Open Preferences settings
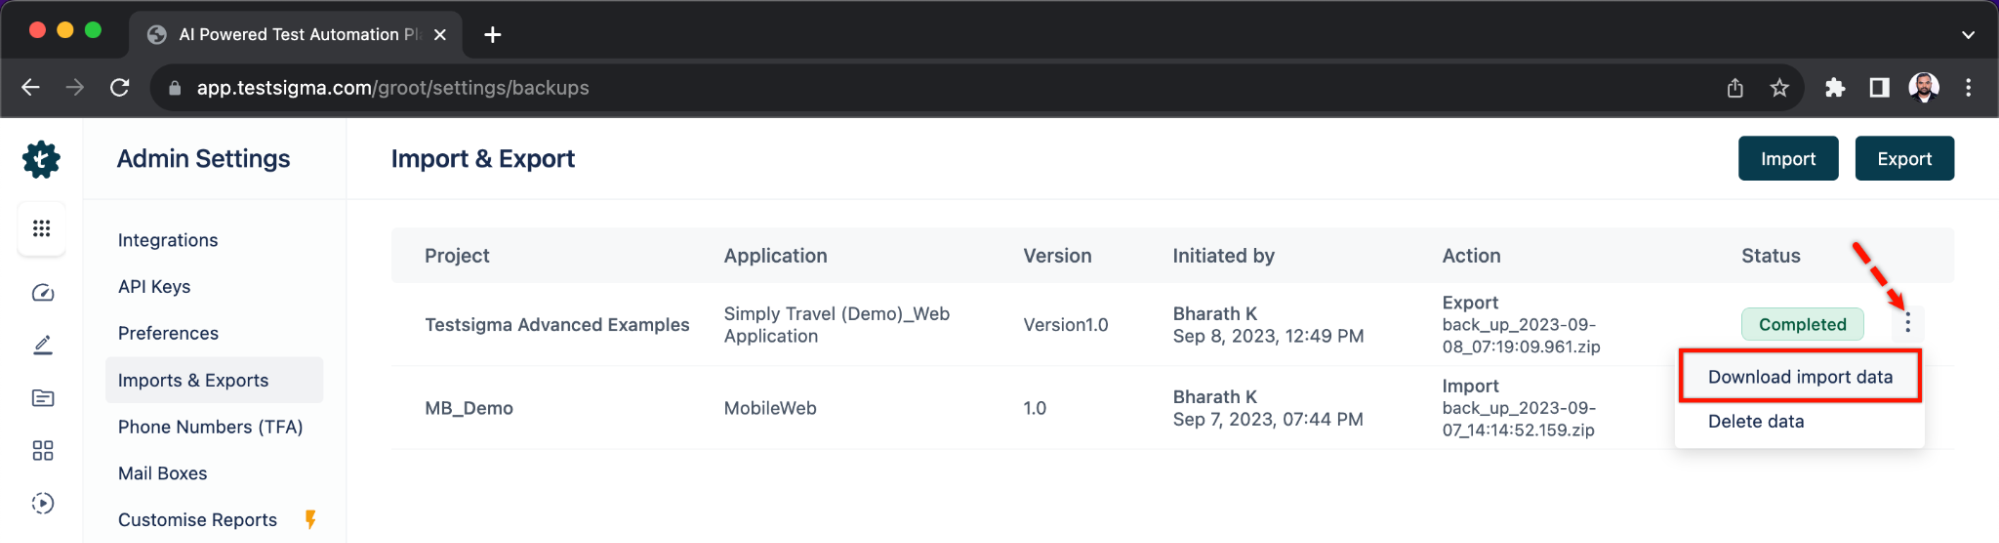 (x=168, y=333)
